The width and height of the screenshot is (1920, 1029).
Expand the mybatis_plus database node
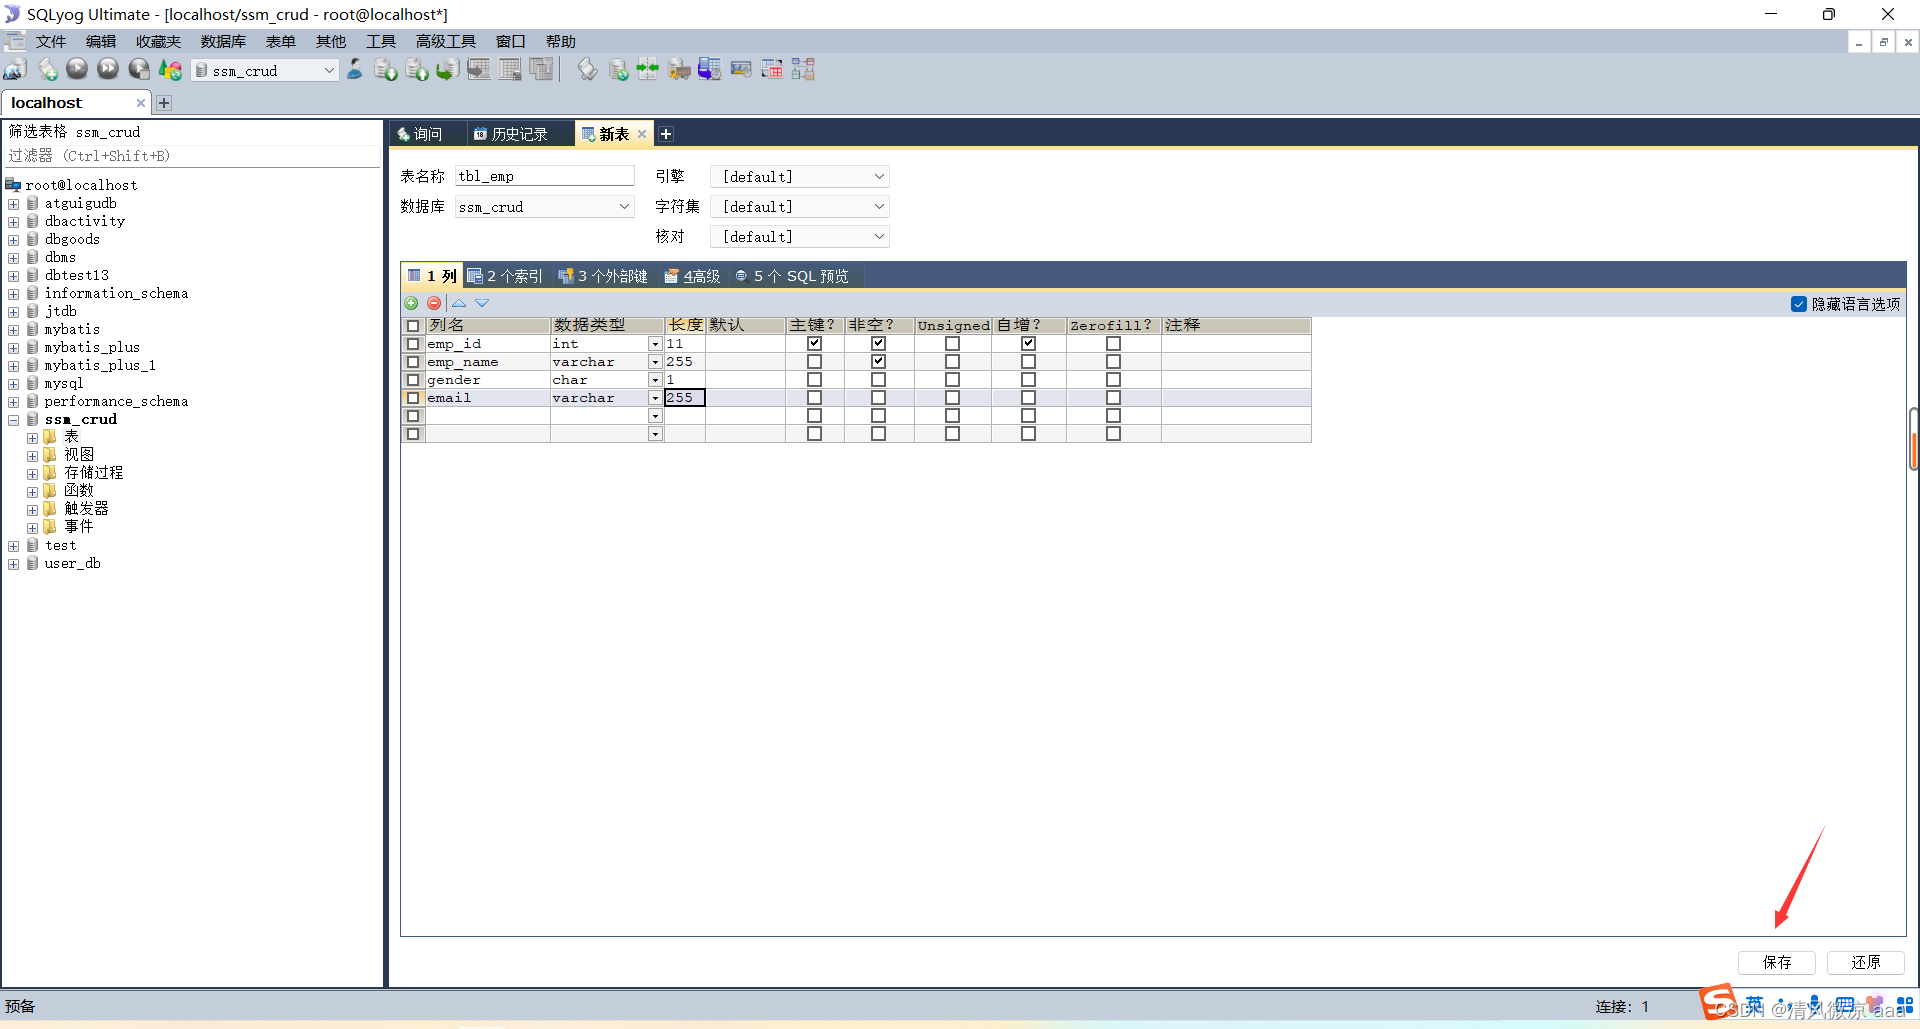coord(13,348)
